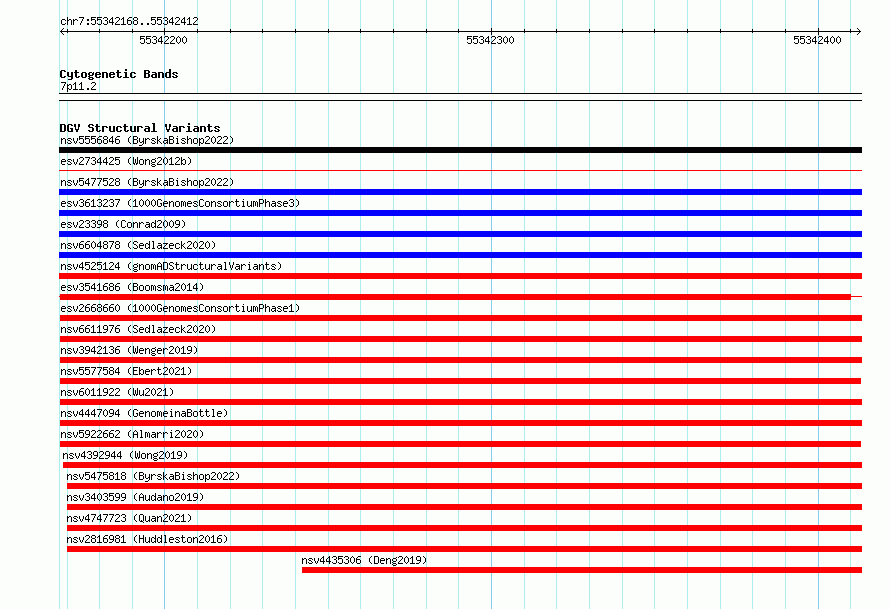The image size is (890, 609).
Task: Select the red nsv6011922 variant bar
Action: click(x=460, y=402)
